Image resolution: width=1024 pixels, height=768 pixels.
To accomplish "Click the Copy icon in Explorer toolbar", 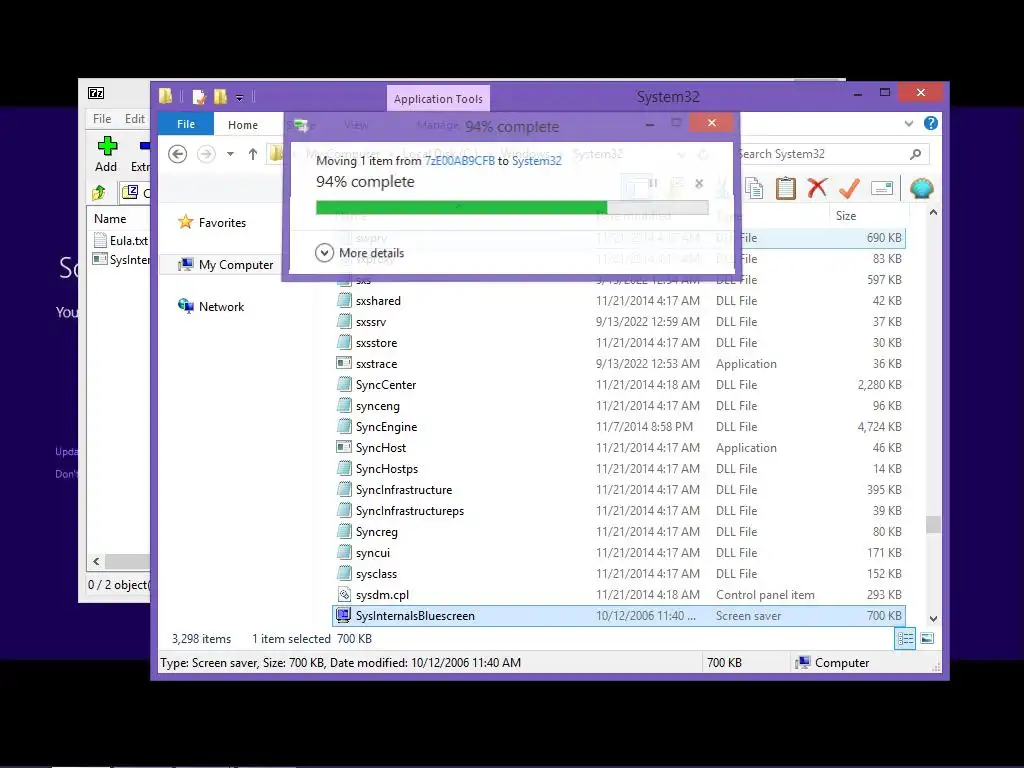I will tap(754, 188).
